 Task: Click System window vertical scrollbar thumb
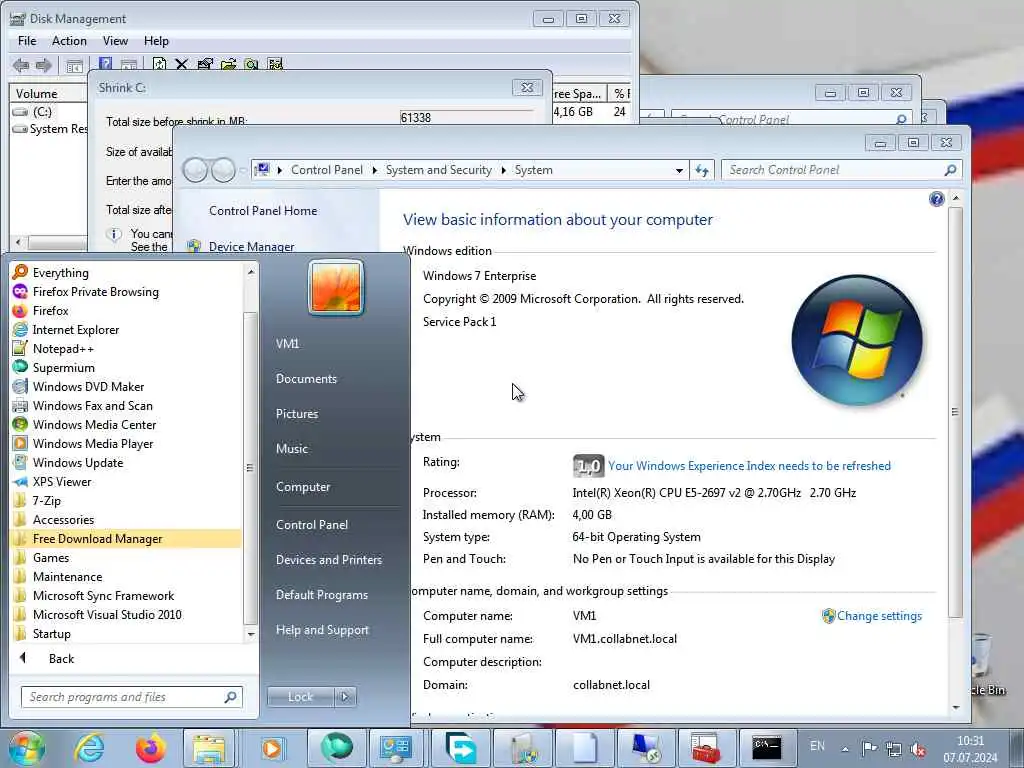(x=955, y=411)
